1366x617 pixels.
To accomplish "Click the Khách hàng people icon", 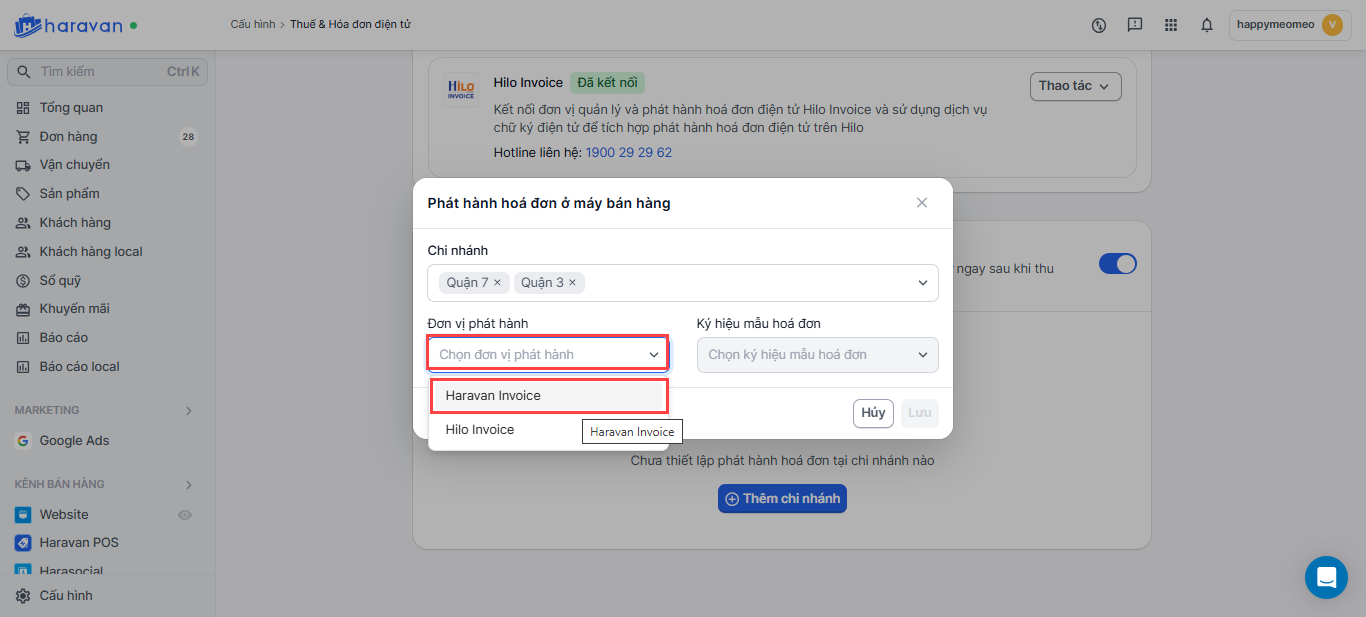I will click(23, 223).
